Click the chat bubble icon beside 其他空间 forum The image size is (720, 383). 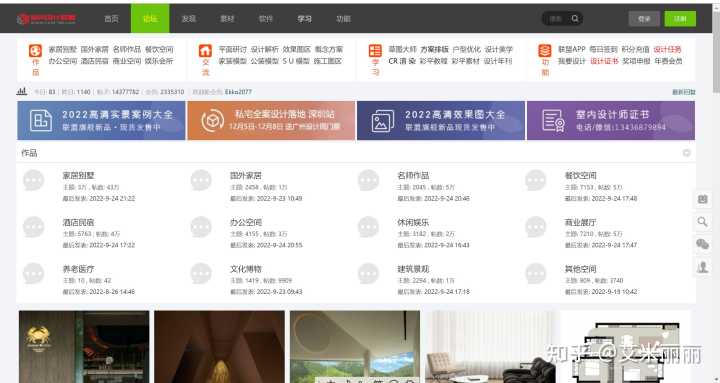pyautogui.click(x=536, y=273)
